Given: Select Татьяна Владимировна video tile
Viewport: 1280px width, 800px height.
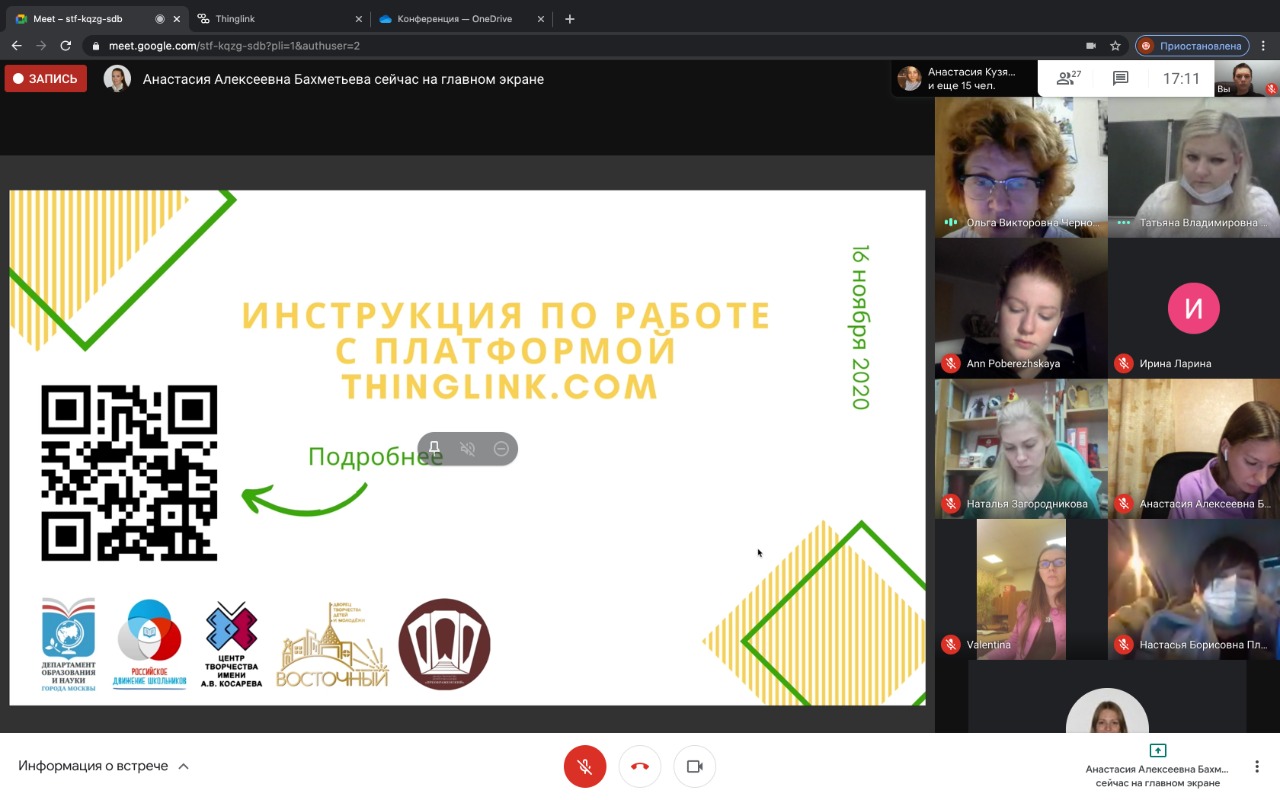Looking at the screenshot, I should click(x=1194, y=167).
